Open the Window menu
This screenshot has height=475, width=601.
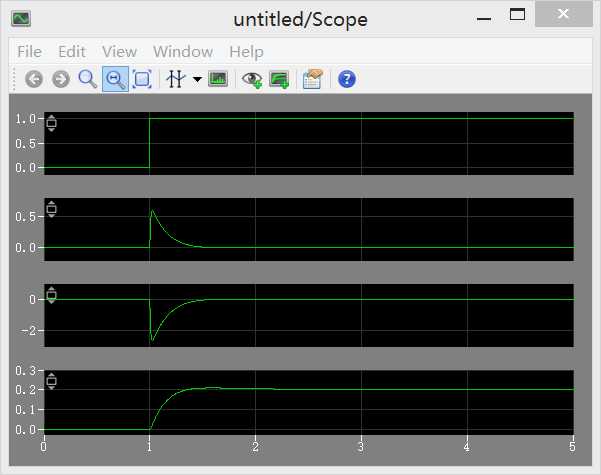pyautogui.click(x=183, y=52)
